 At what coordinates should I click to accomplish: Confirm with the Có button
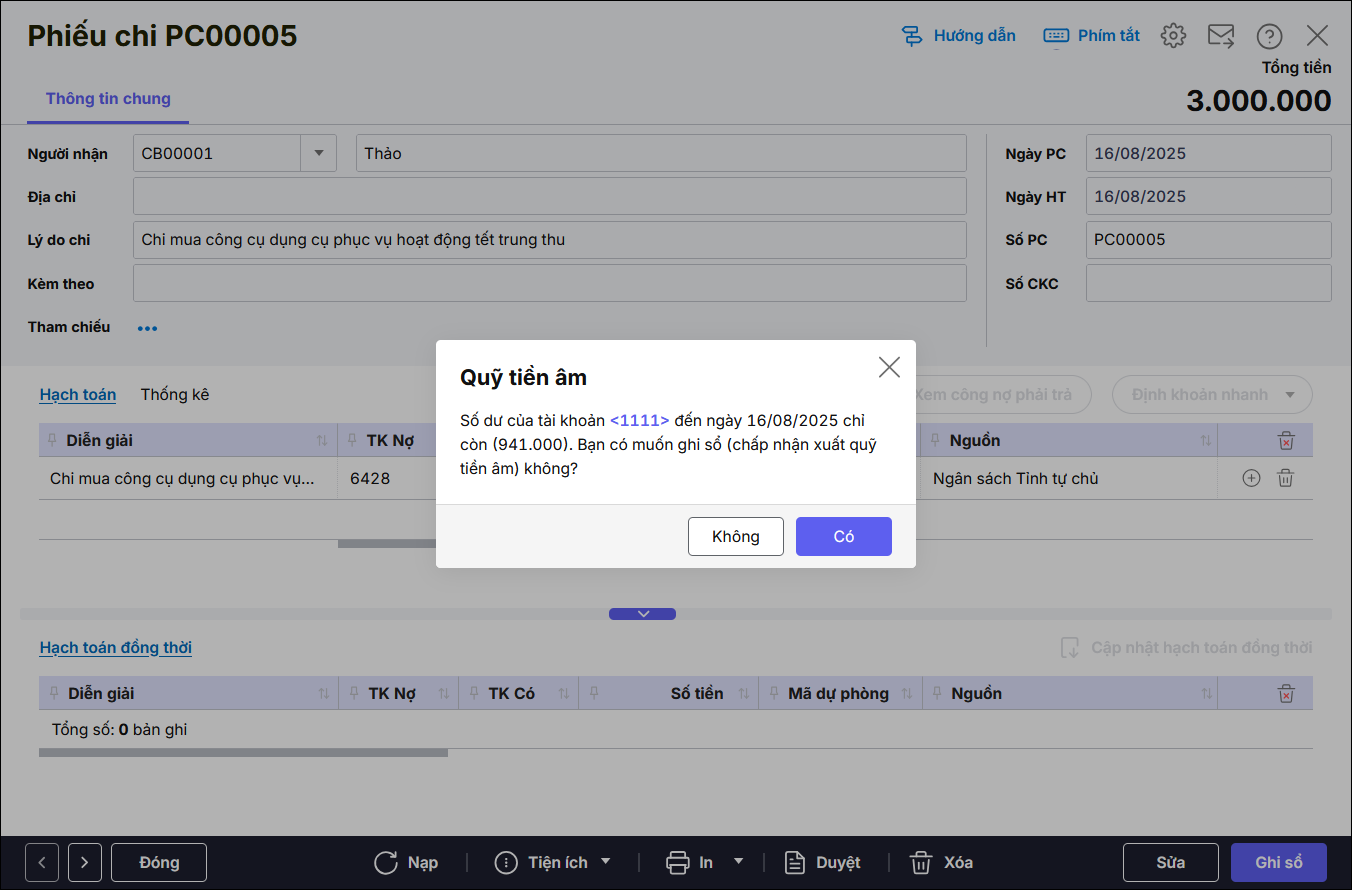click(x=843, y=536)
